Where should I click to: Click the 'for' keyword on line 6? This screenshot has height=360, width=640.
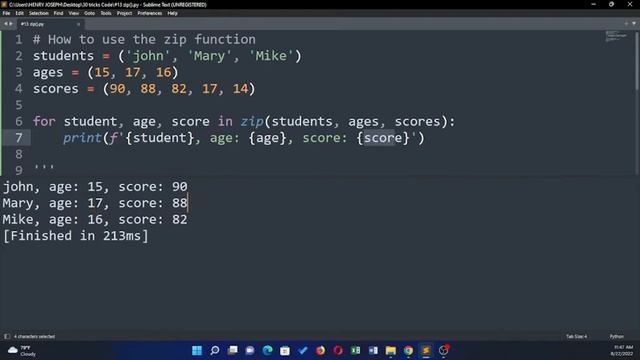click(44, 121)
